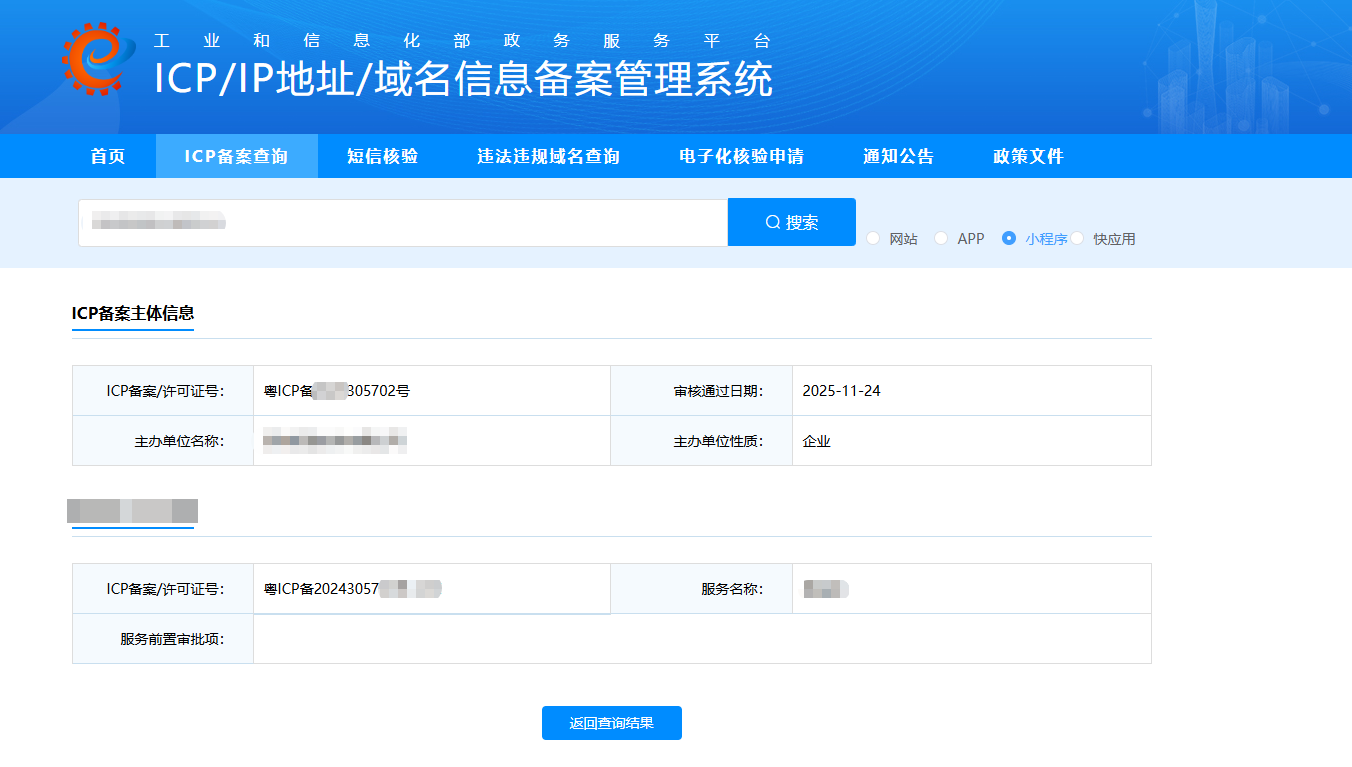1352x767 pixels.
Task: Click the ICP/IP地址/域名信息备案管理系统 title
Action: pos(463,79)
